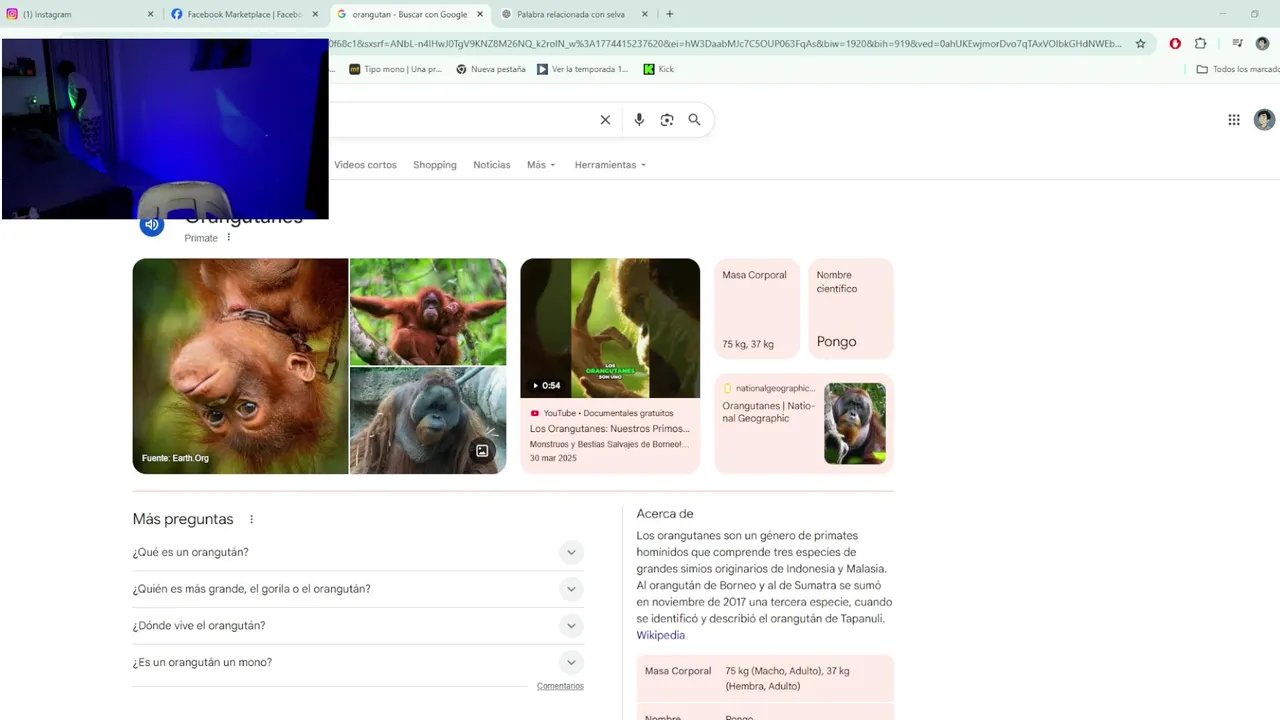Click the Chrome profile avatar in toolbar
The height and width of the screenshot is (720, 1280).
click(1262, 44)
